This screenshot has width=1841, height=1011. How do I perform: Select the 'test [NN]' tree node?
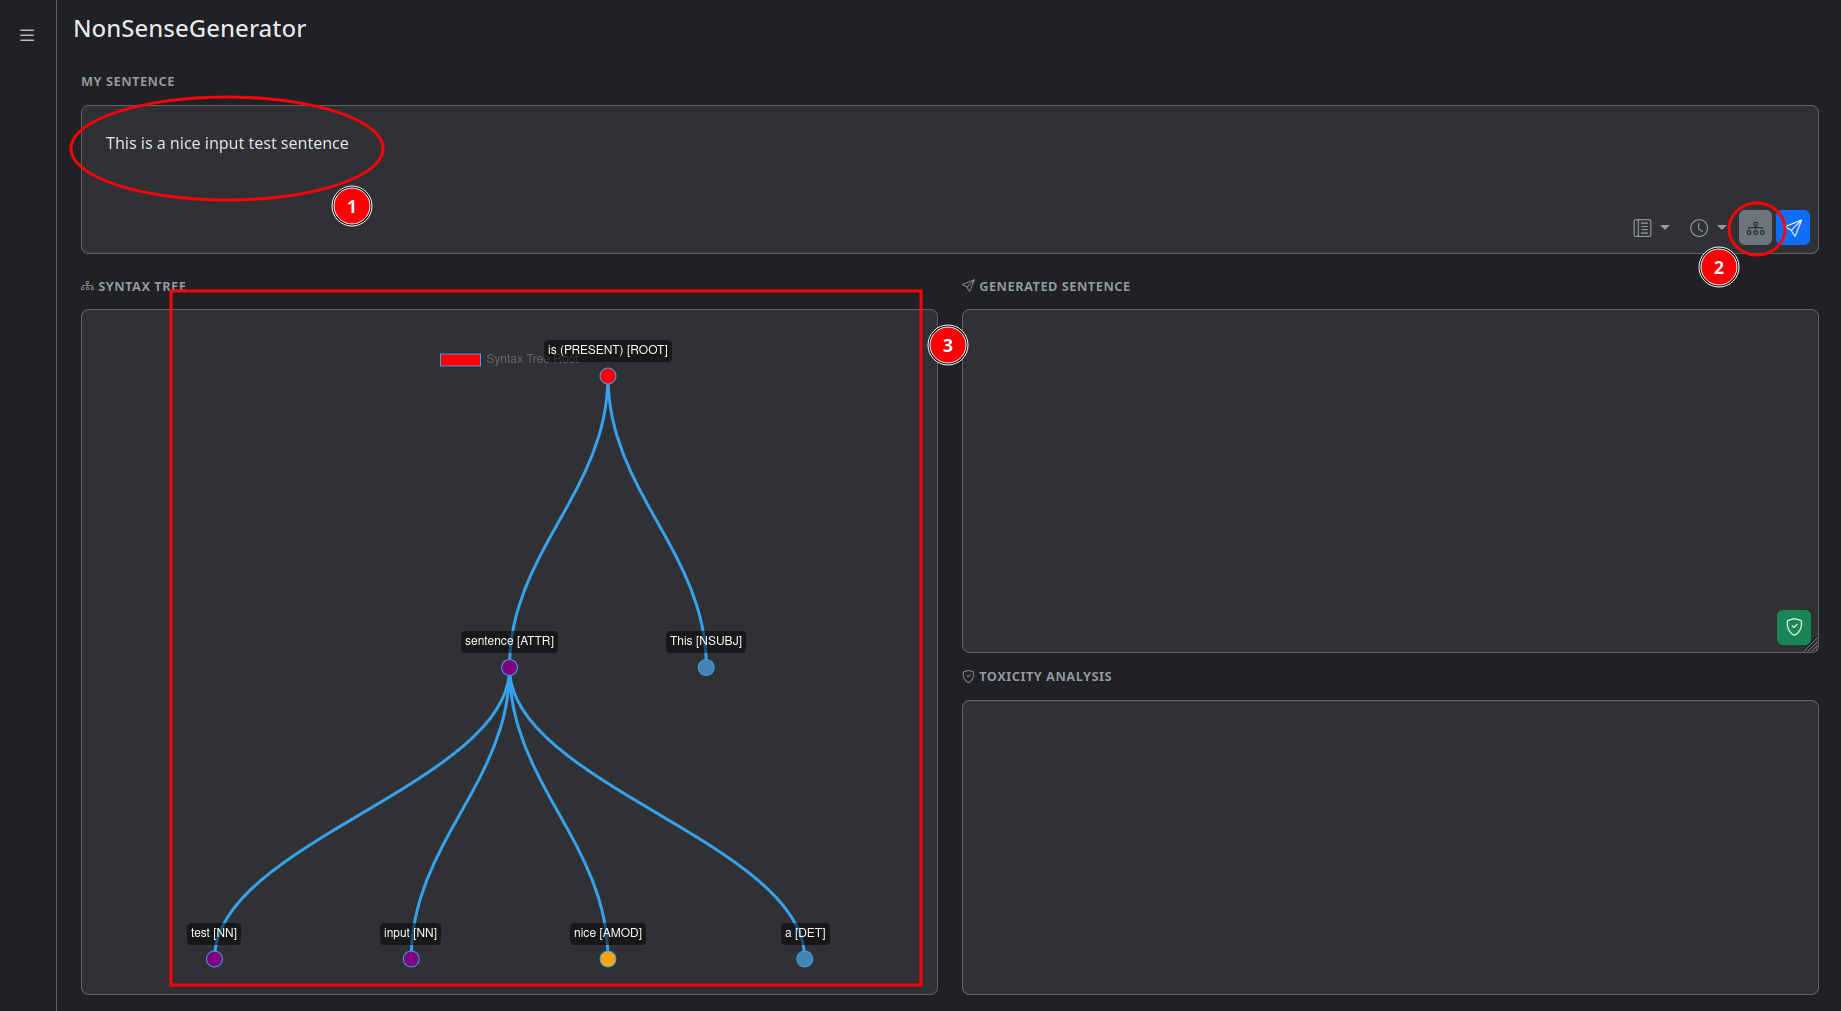point(214,959)
